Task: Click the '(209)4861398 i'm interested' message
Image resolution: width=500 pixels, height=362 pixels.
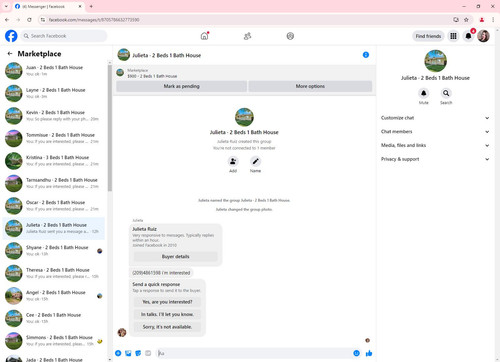Action: coord(161,273)
